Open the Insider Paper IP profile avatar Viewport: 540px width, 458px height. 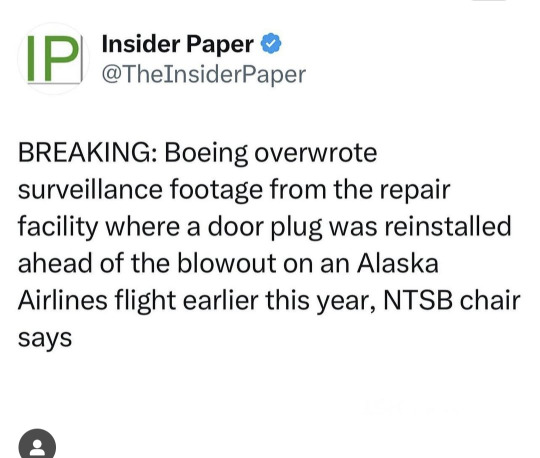[x=54, y=59]
